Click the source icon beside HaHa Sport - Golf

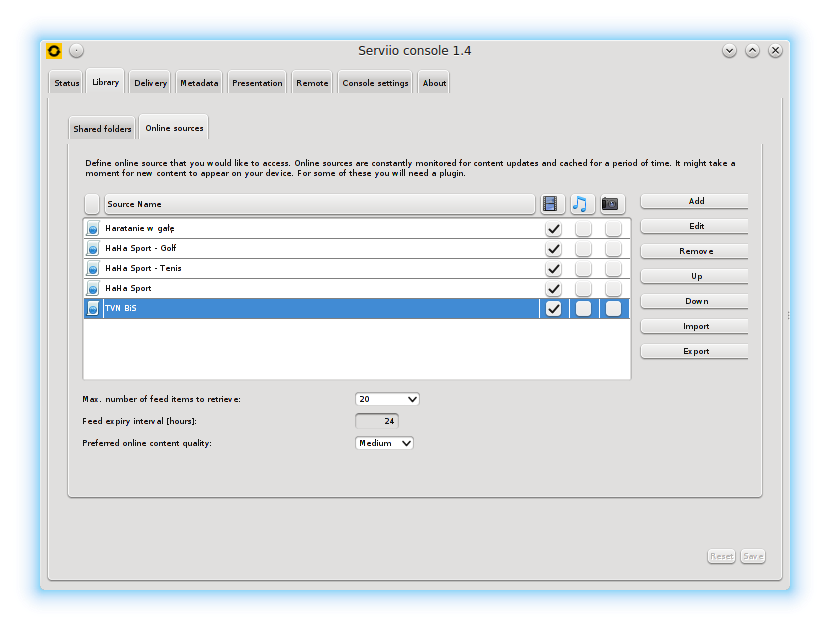[93, 249]
